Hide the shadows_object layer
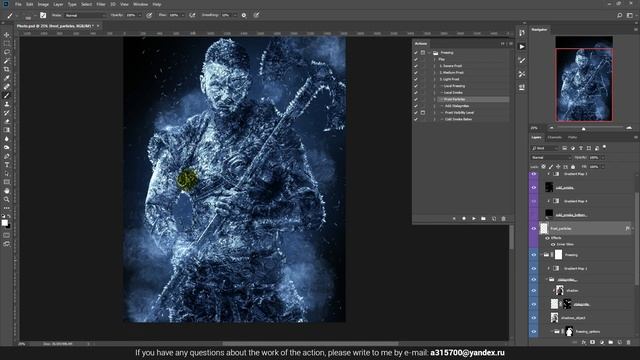640x360 pixels. 533,318
